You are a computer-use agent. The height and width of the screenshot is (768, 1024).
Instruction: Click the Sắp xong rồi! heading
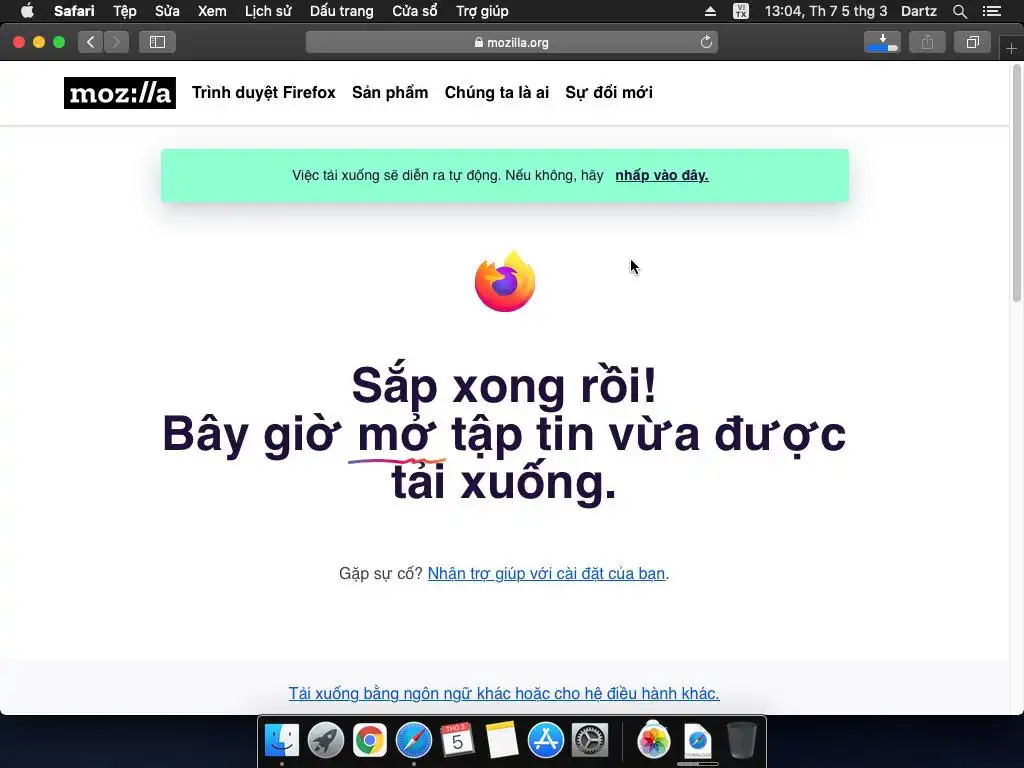(504, 386)
